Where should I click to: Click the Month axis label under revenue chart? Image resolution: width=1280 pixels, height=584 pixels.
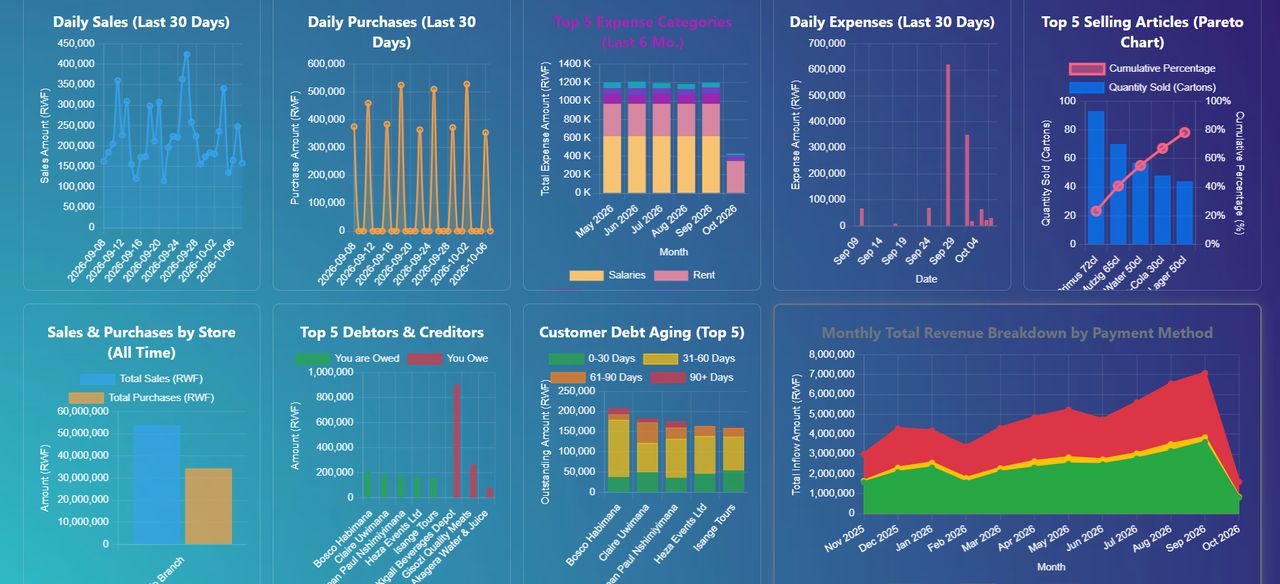1051,567
